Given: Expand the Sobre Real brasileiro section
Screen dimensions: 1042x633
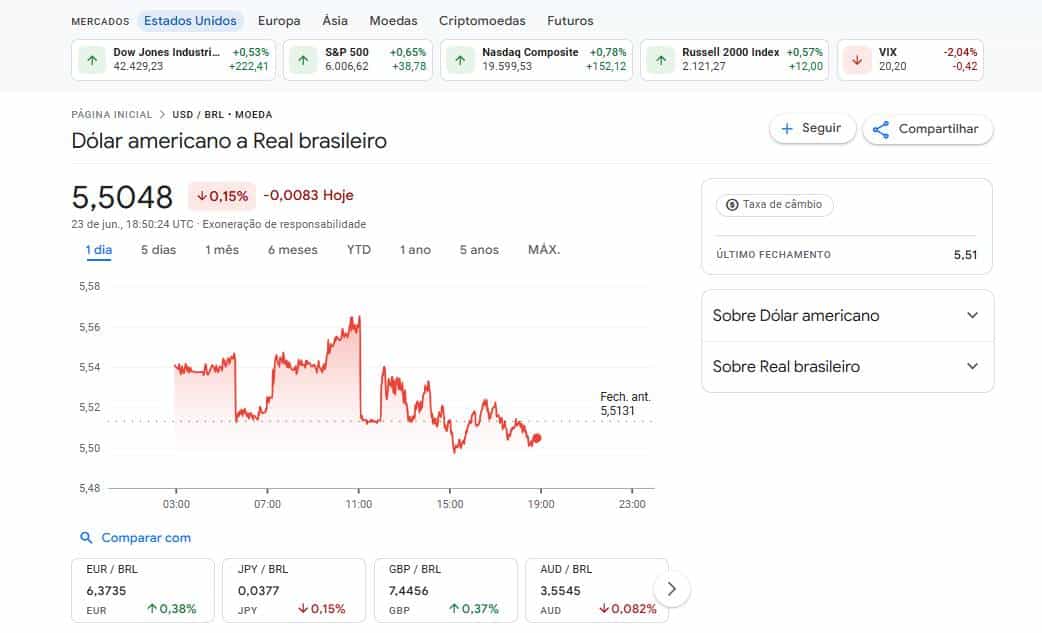Looking at the screenshot, I should pos(972,366).
